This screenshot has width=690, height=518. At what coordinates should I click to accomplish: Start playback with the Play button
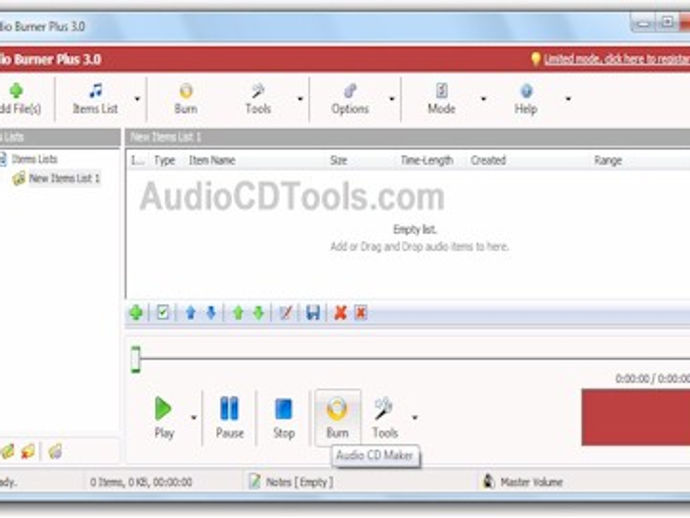coord(164,417)
